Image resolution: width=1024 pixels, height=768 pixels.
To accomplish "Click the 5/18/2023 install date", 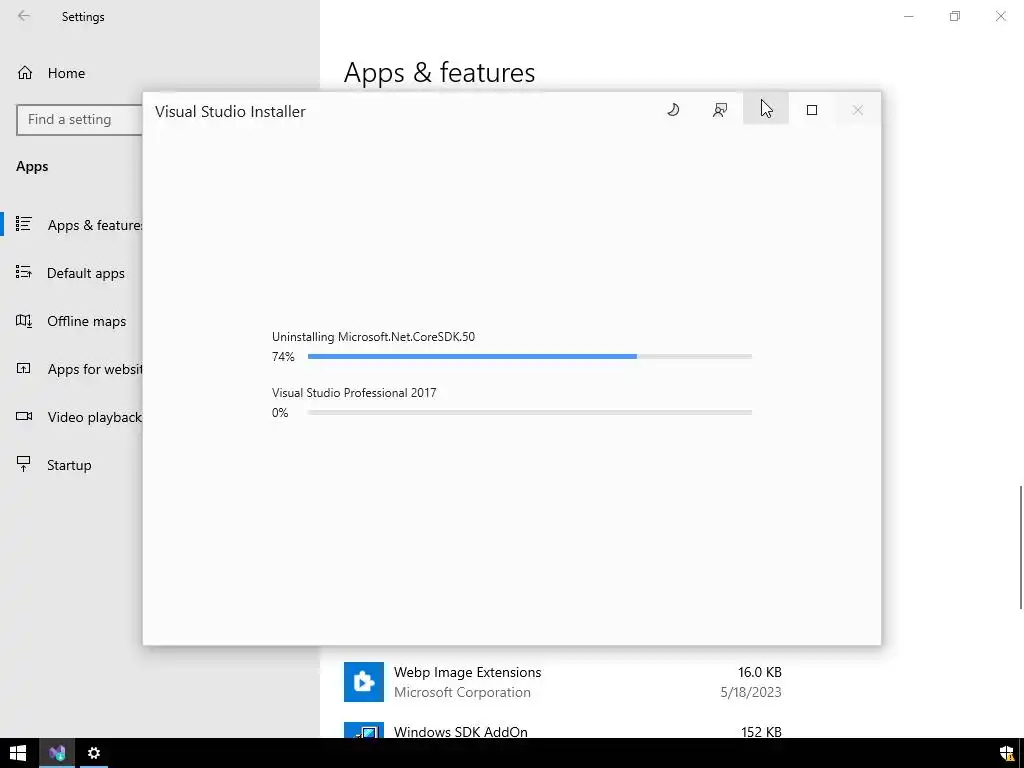I will 751,692.
